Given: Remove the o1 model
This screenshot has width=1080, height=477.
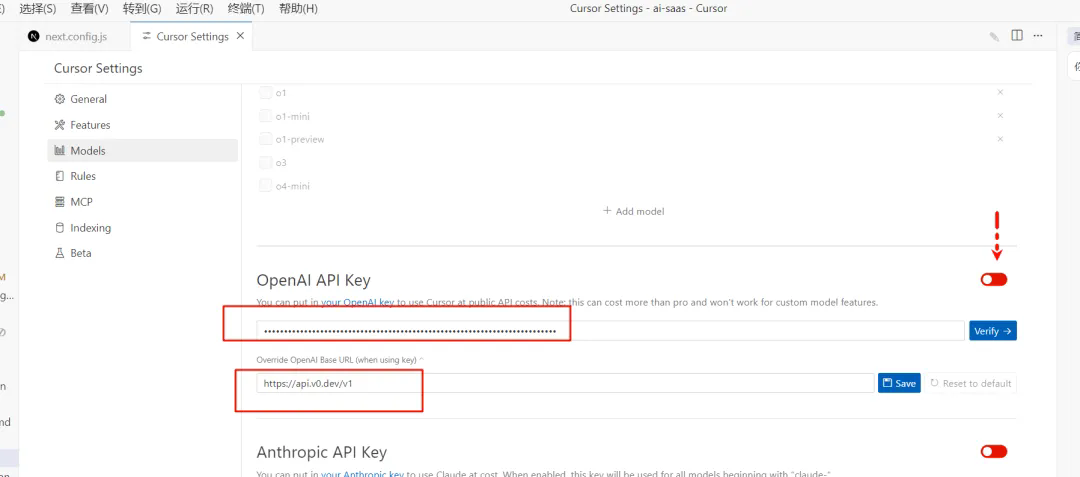Looking at the screenshot, I should (1000, 92).
